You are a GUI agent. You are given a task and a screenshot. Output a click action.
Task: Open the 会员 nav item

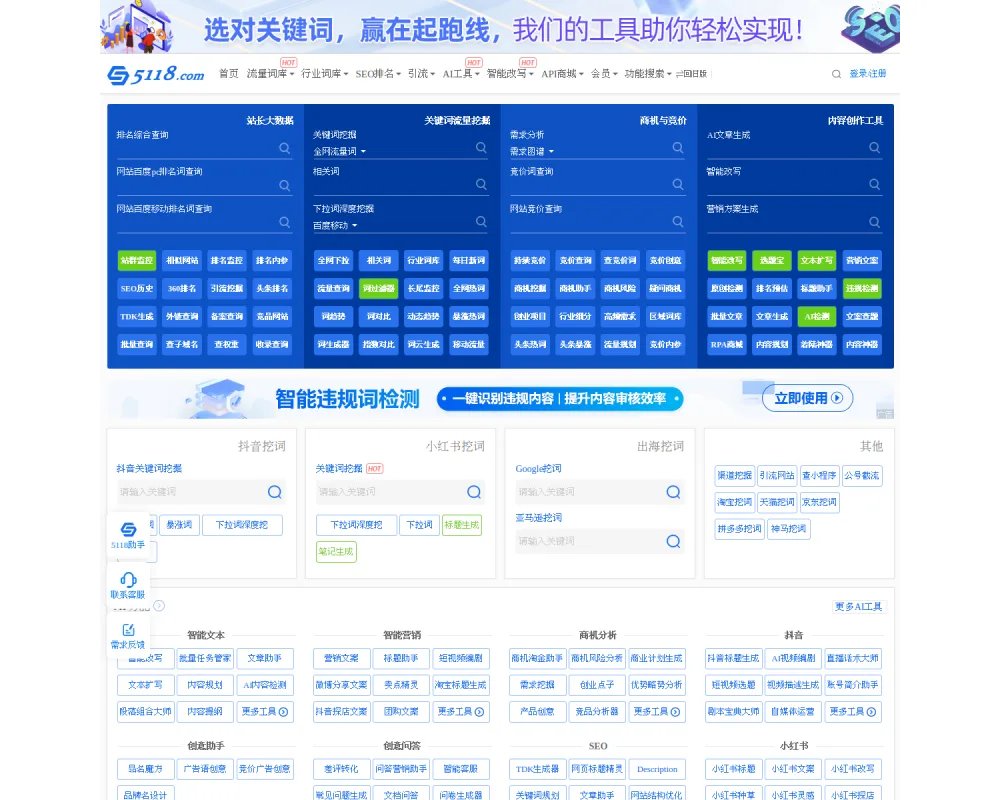[x=604, y=74]
